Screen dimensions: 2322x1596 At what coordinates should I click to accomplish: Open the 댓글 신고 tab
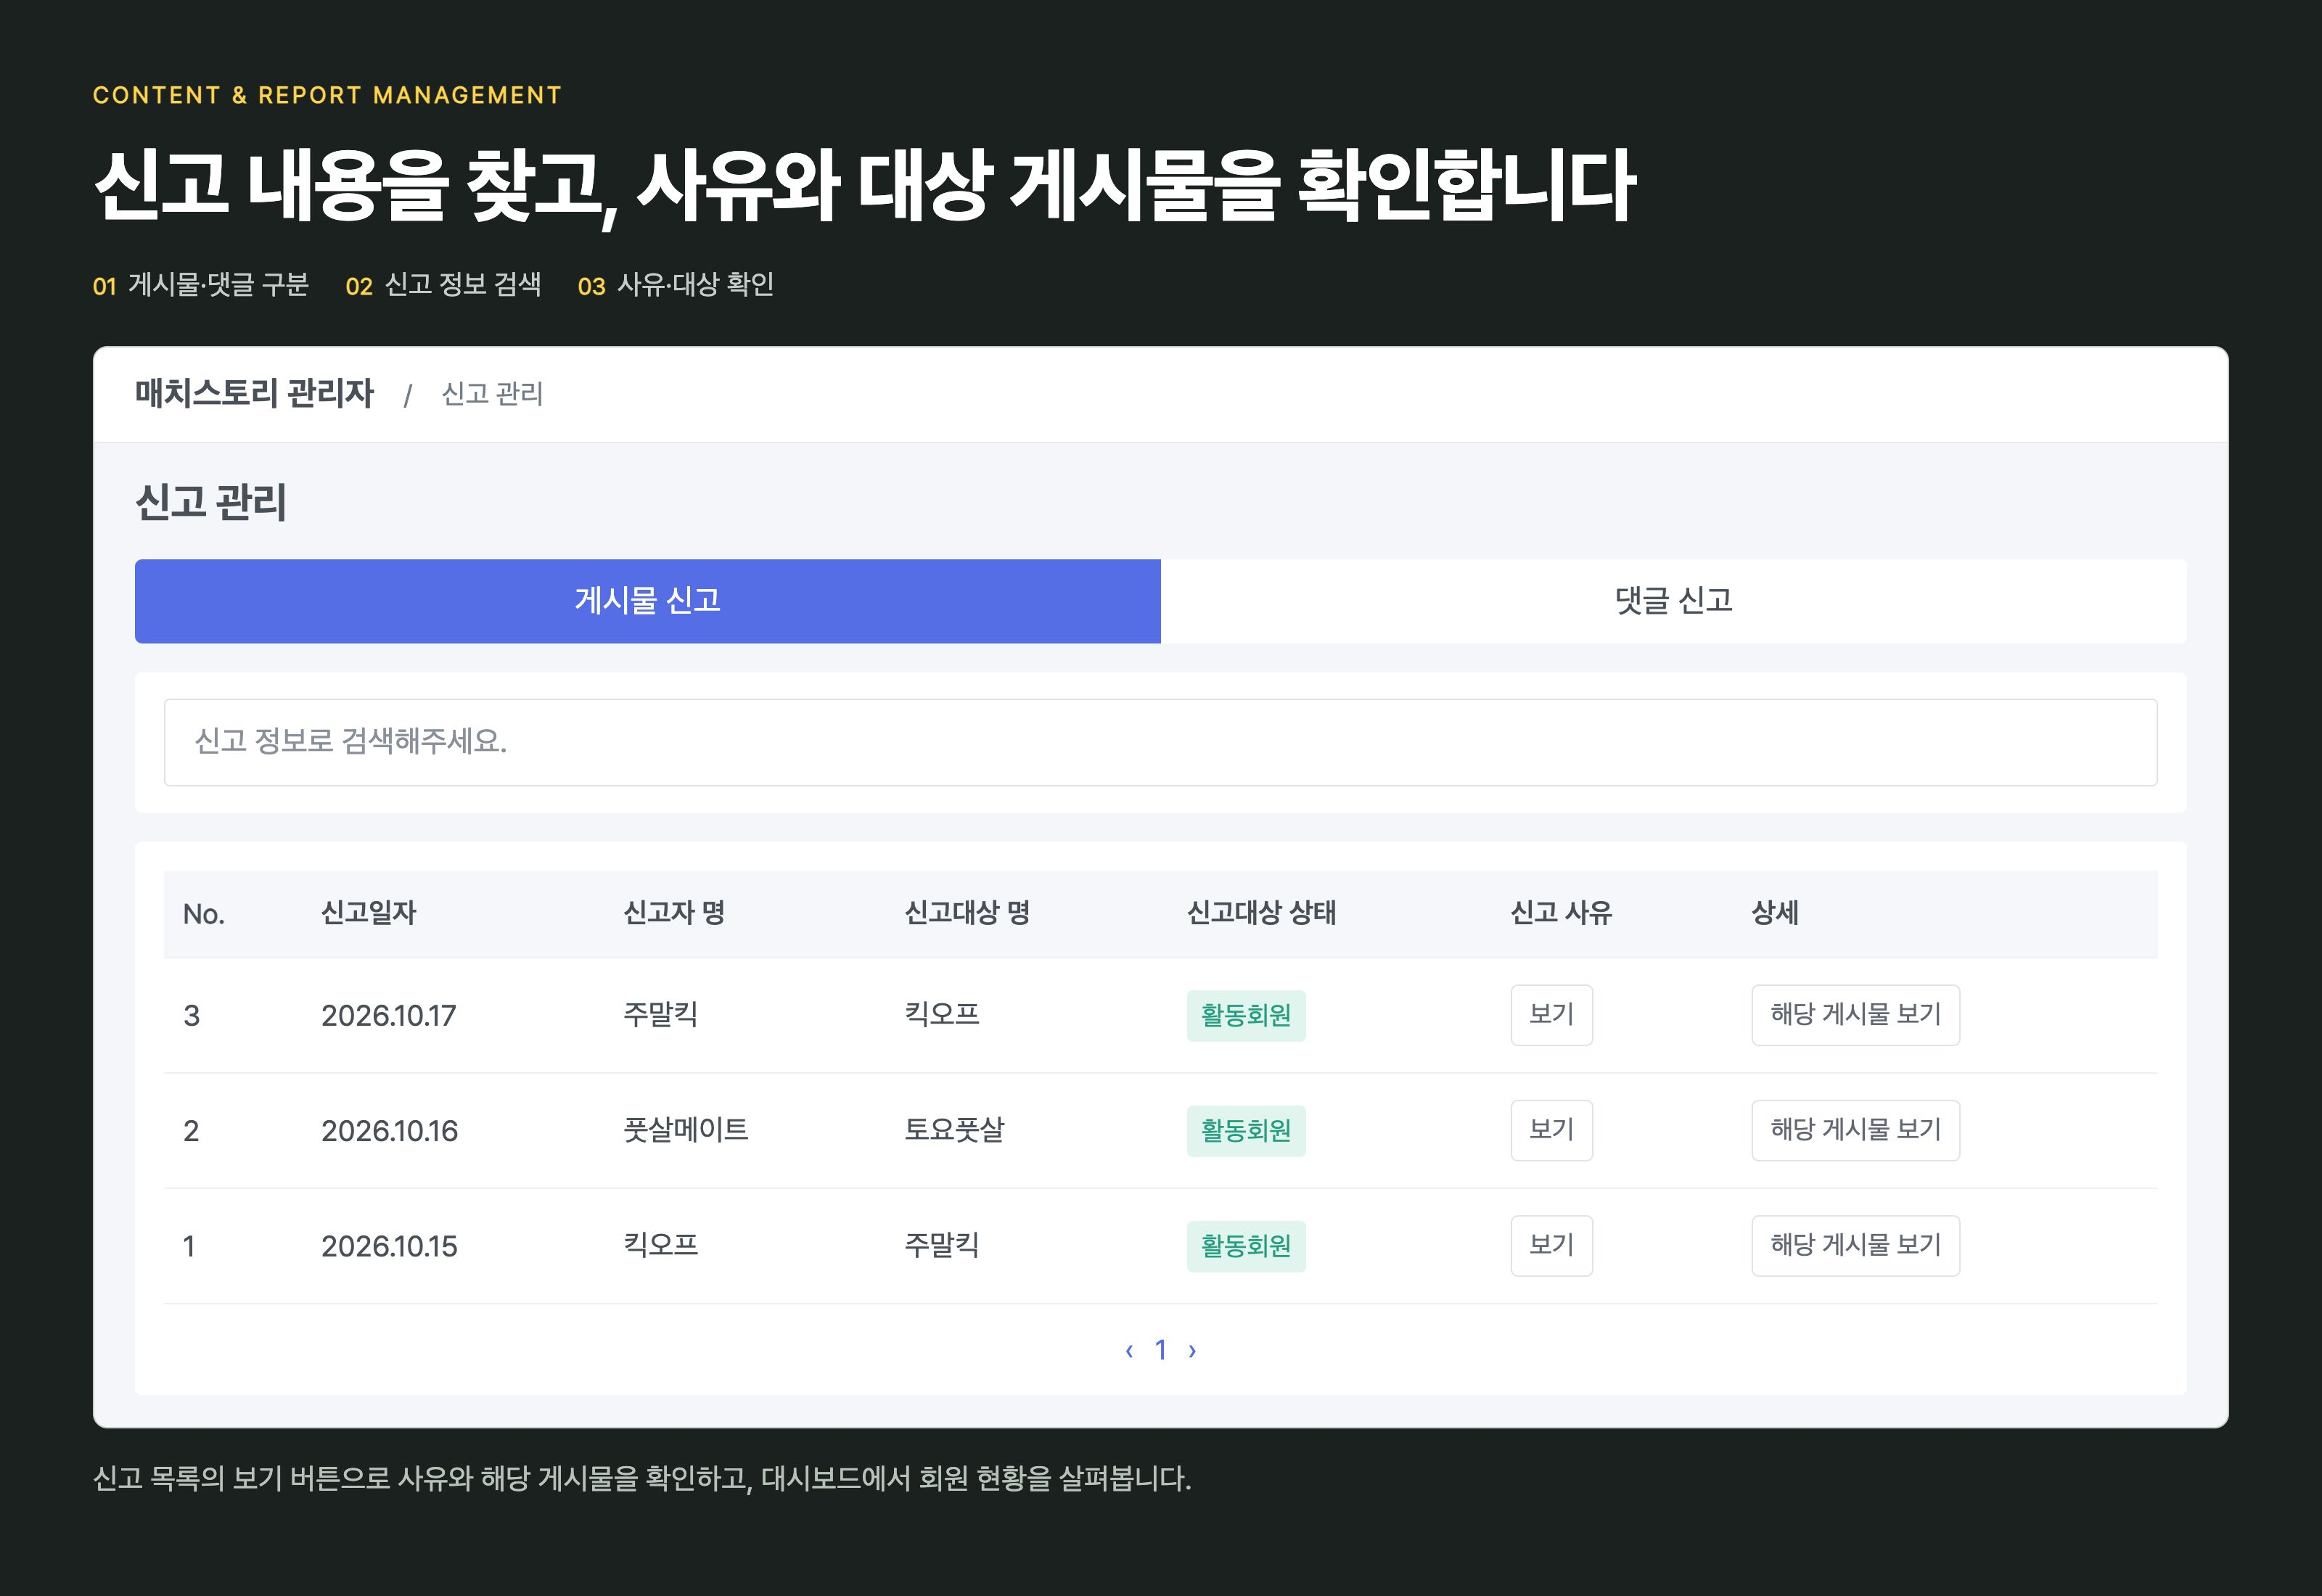click(x=1674, y=601)
